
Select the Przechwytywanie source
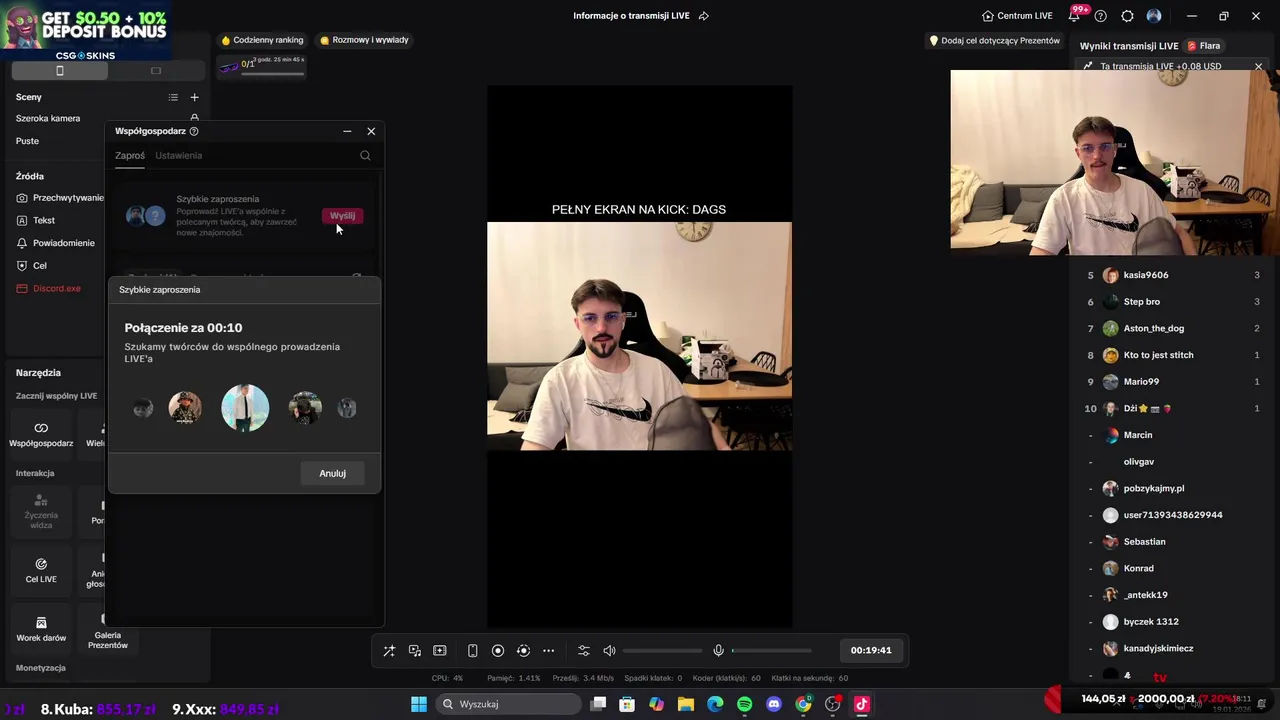tap(58, 198)
